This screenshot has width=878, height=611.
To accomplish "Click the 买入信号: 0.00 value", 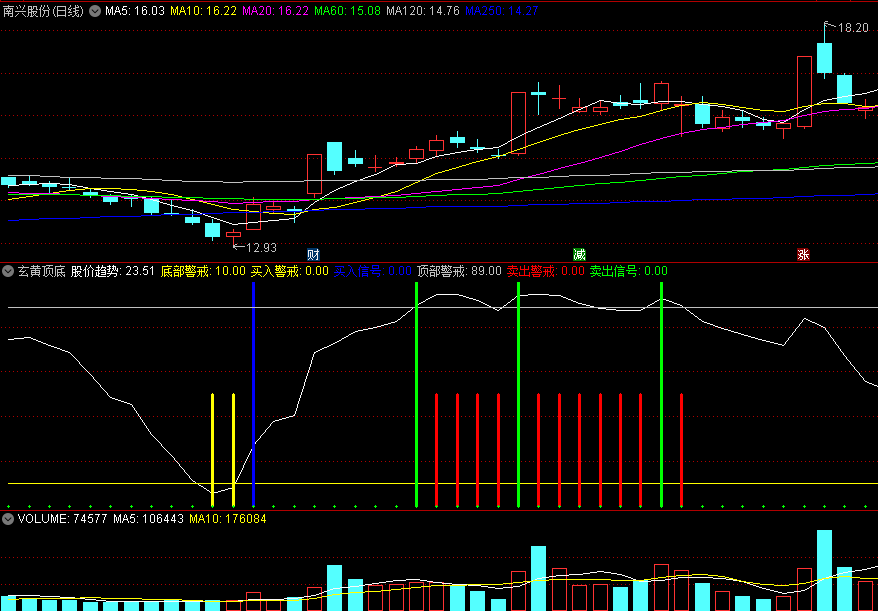I will (373, 272).
